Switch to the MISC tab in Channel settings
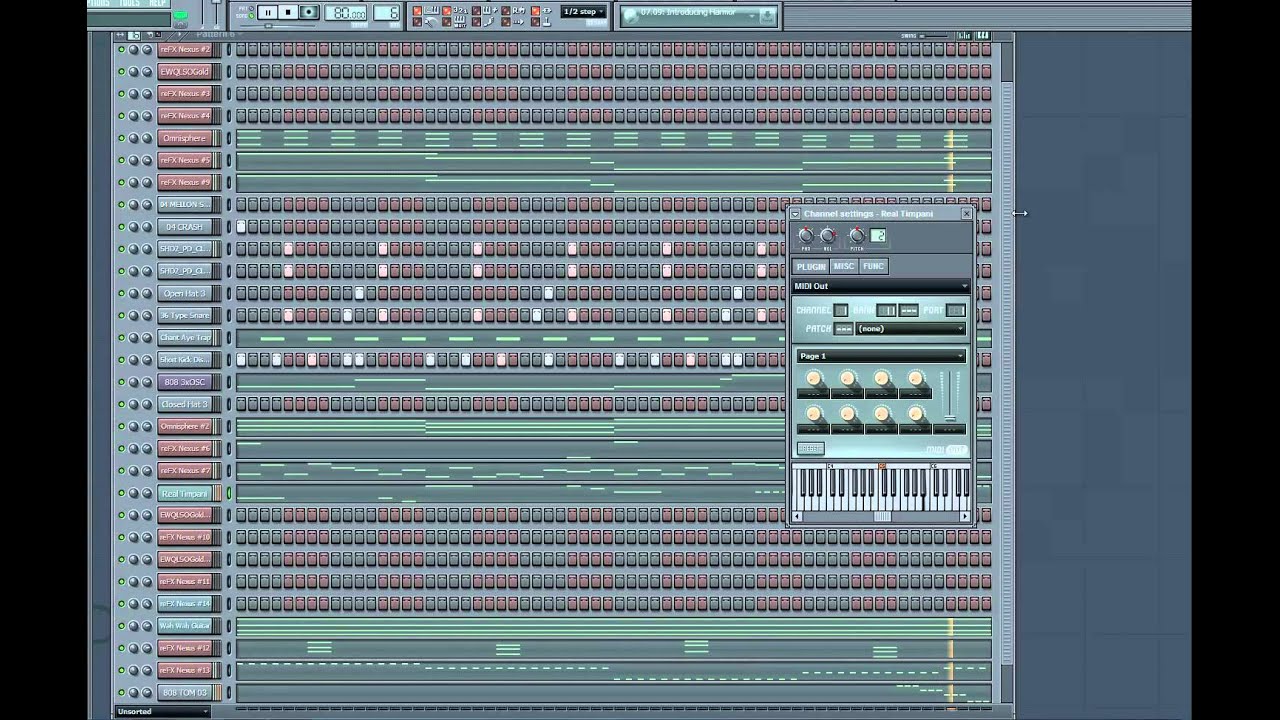This screenshot has height=720, width=1280. [x=844, y=266]
